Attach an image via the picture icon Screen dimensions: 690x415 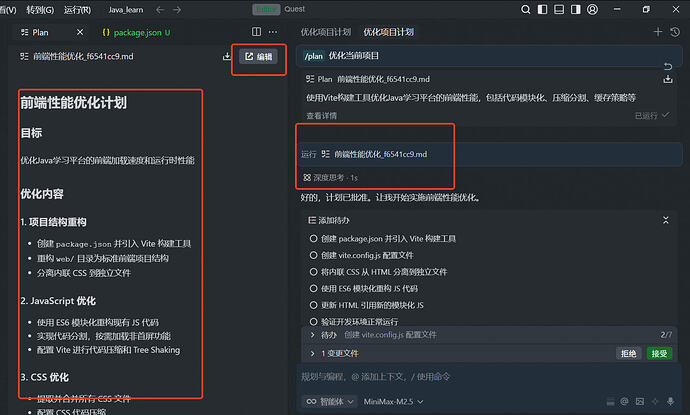640,401
